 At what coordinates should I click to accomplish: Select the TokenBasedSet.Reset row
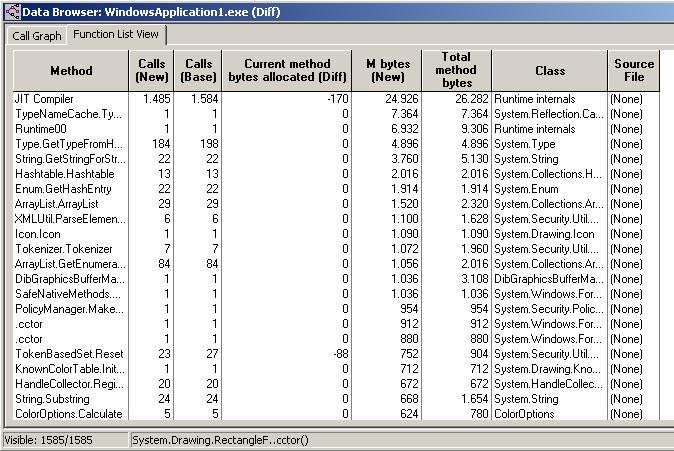tap(69, 354)
